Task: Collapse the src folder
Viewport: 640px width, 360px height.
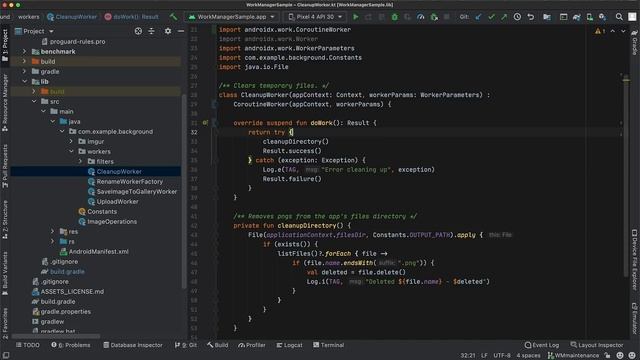Action: tap(34, 101)
